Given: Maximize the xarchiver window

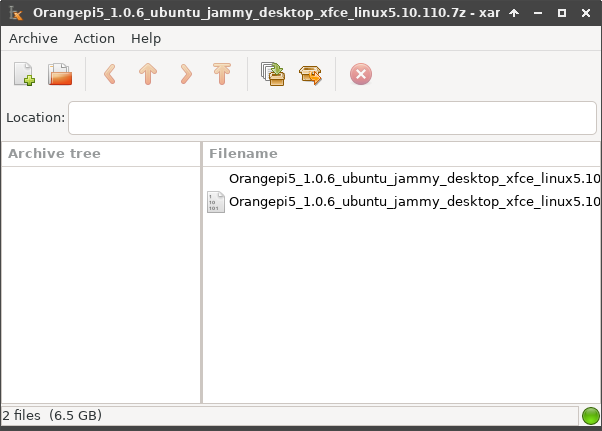Looking at the screenshot, I should tap(562, 13).
